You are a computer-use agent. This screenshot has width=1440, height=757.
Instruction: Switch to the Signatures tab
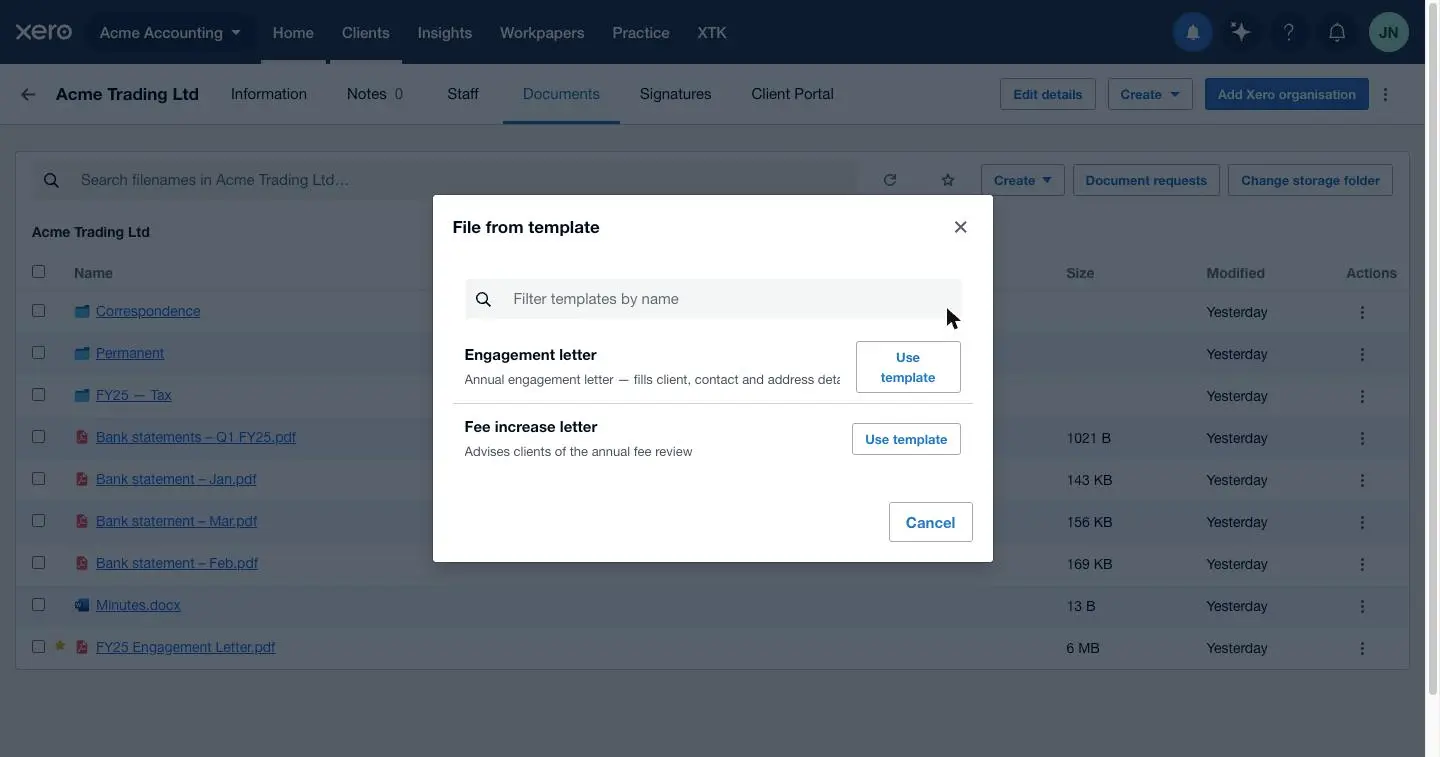click(676, 94)
